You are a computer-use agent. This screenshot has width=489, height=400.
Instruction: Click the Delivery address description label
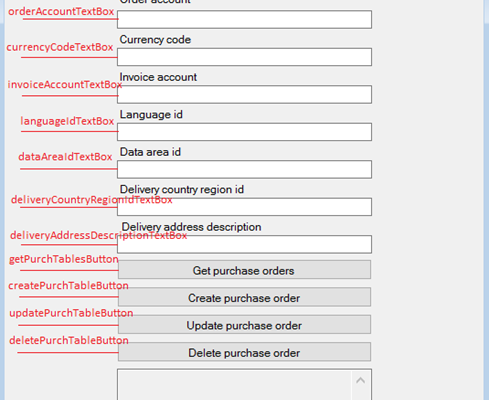point(191,227)
